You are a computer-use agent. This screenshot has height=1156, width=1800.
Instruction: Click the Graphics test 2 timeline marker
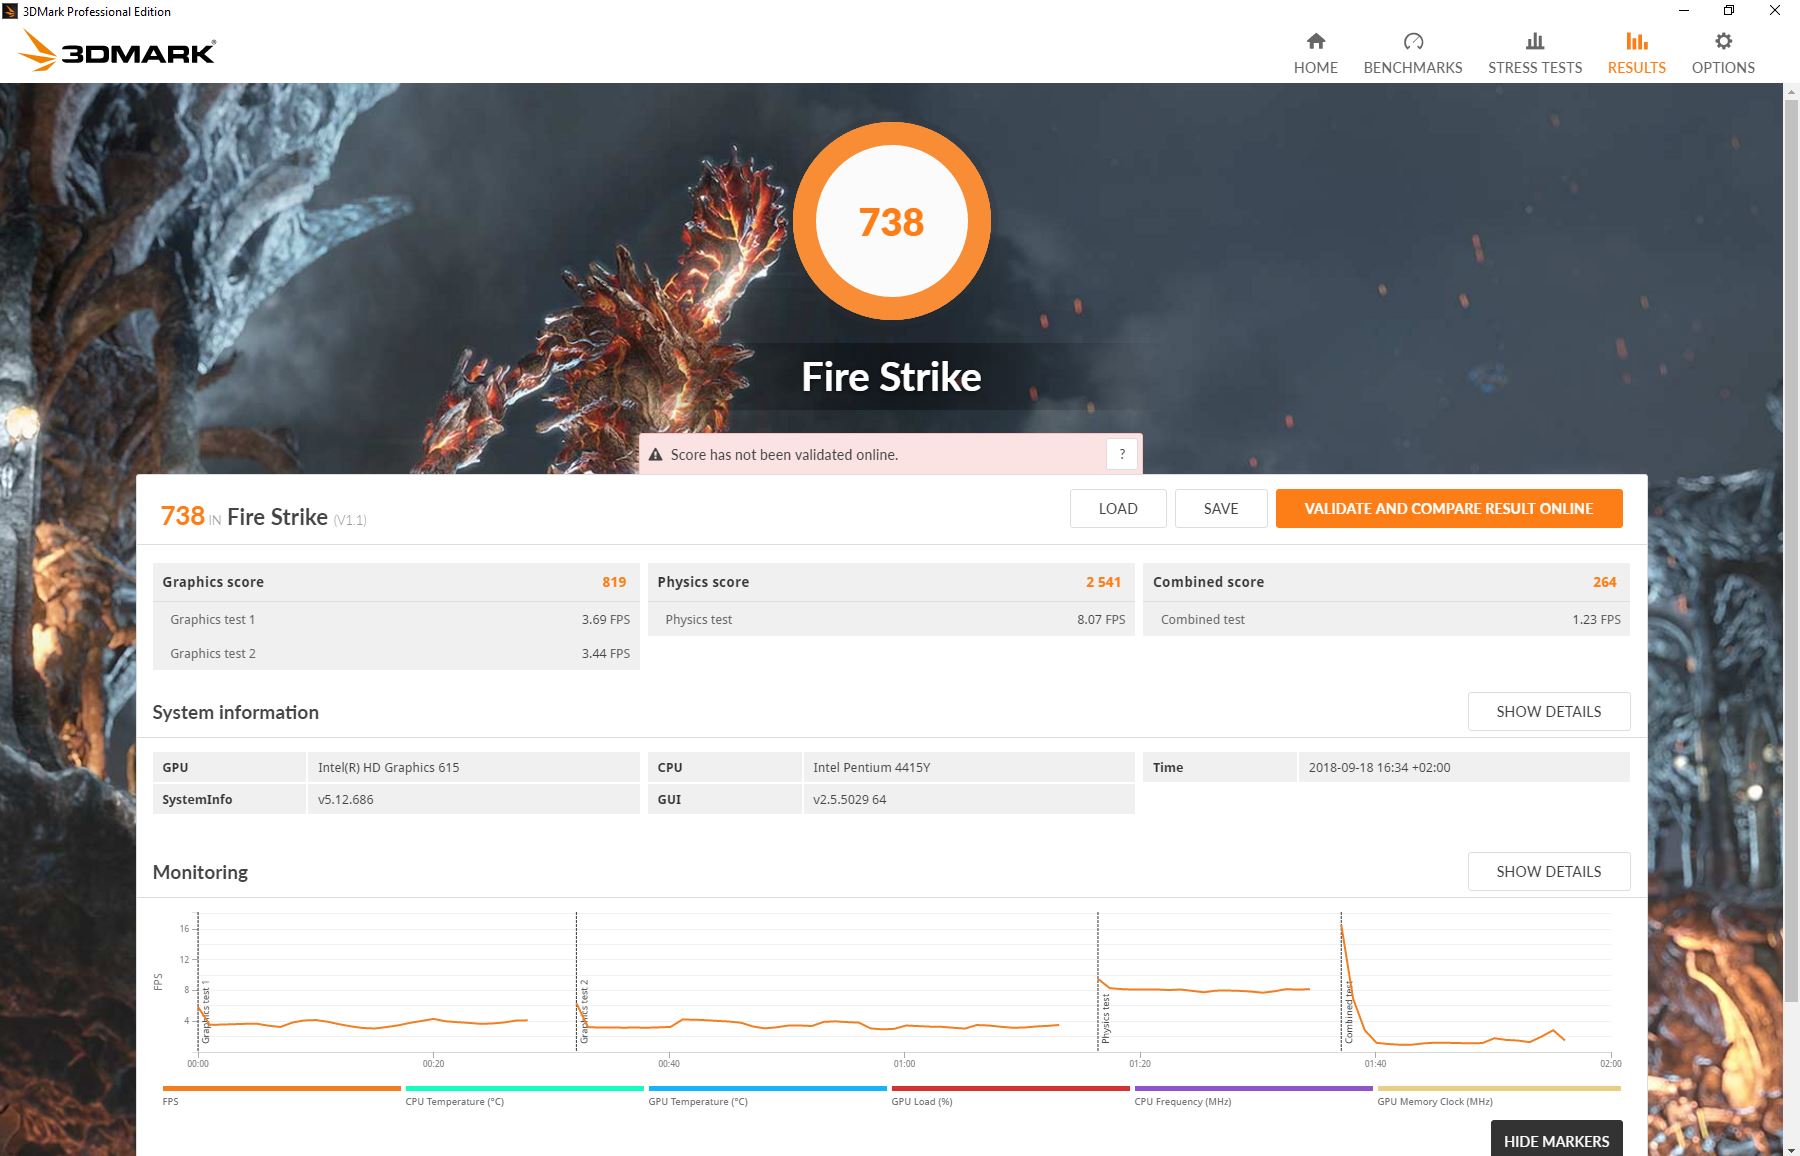[x=584, y=1011]
